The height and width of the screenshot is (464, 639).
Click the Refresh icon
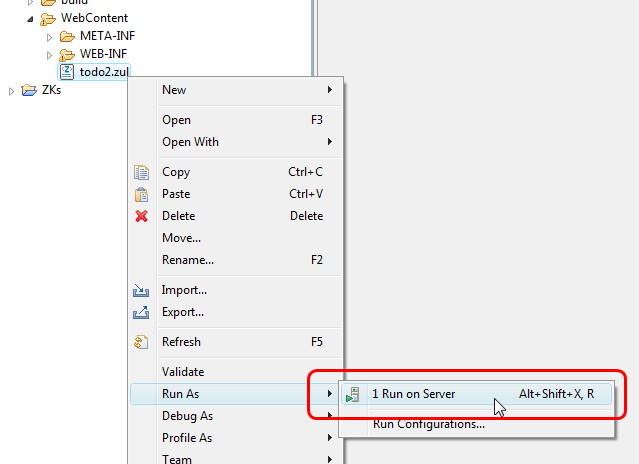[x=142, y=342]
